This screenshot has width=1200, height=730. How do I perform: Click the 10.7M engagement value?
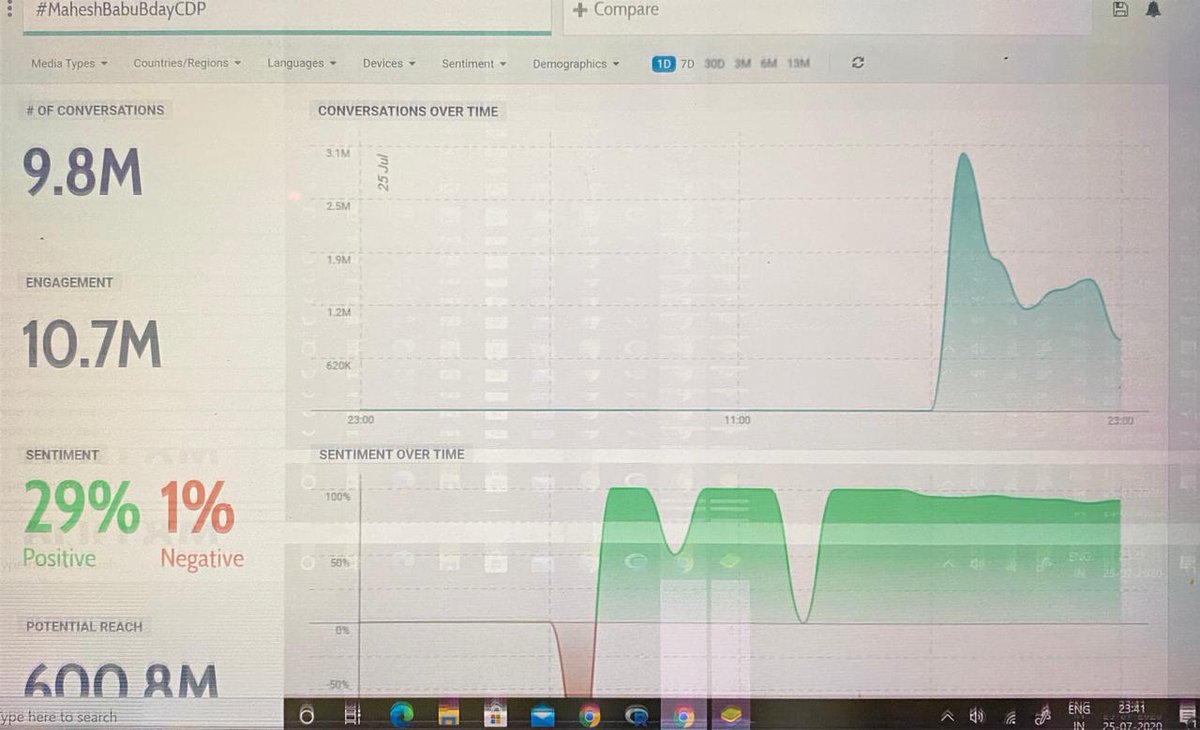coord(92,345)
